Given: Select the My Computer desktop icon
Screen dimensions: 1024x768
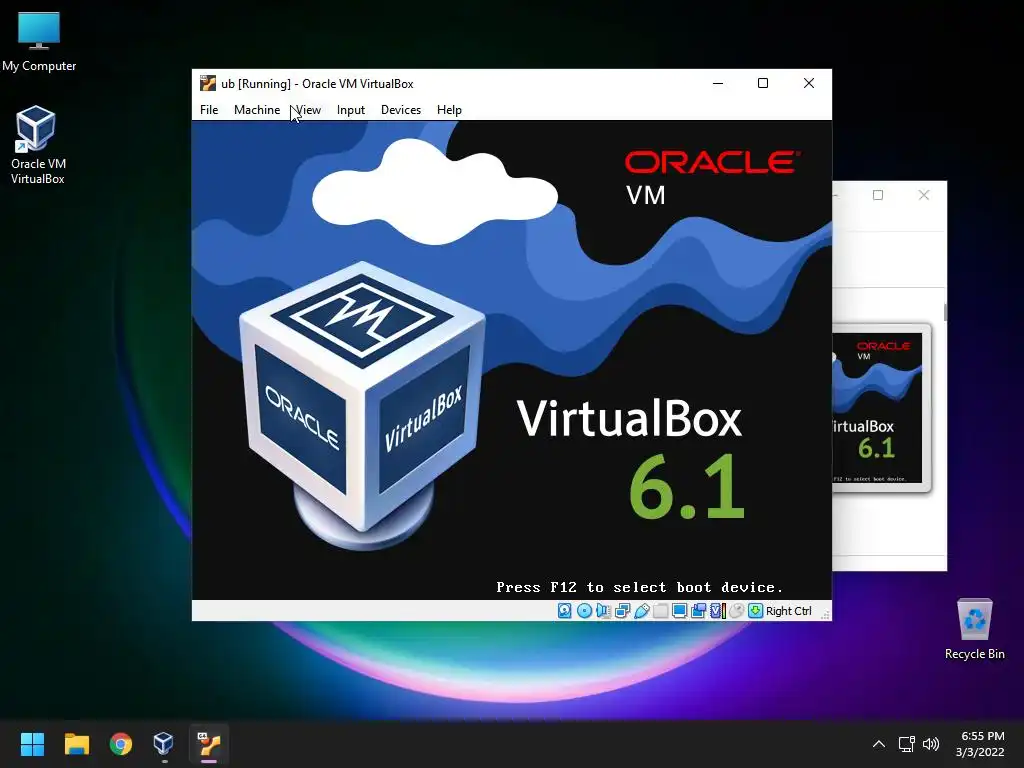Looking at the screenshot, I should (x=39, y=41).
